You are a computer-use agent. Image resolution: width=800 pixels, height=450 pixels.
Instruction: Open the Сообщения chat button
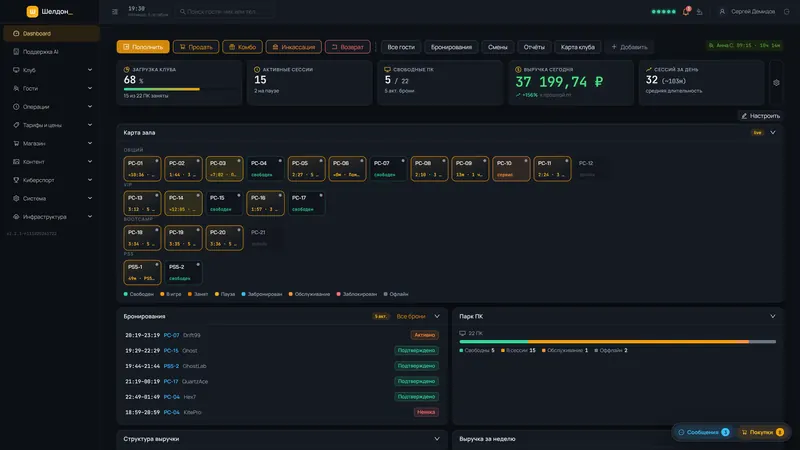click(704, 433)
